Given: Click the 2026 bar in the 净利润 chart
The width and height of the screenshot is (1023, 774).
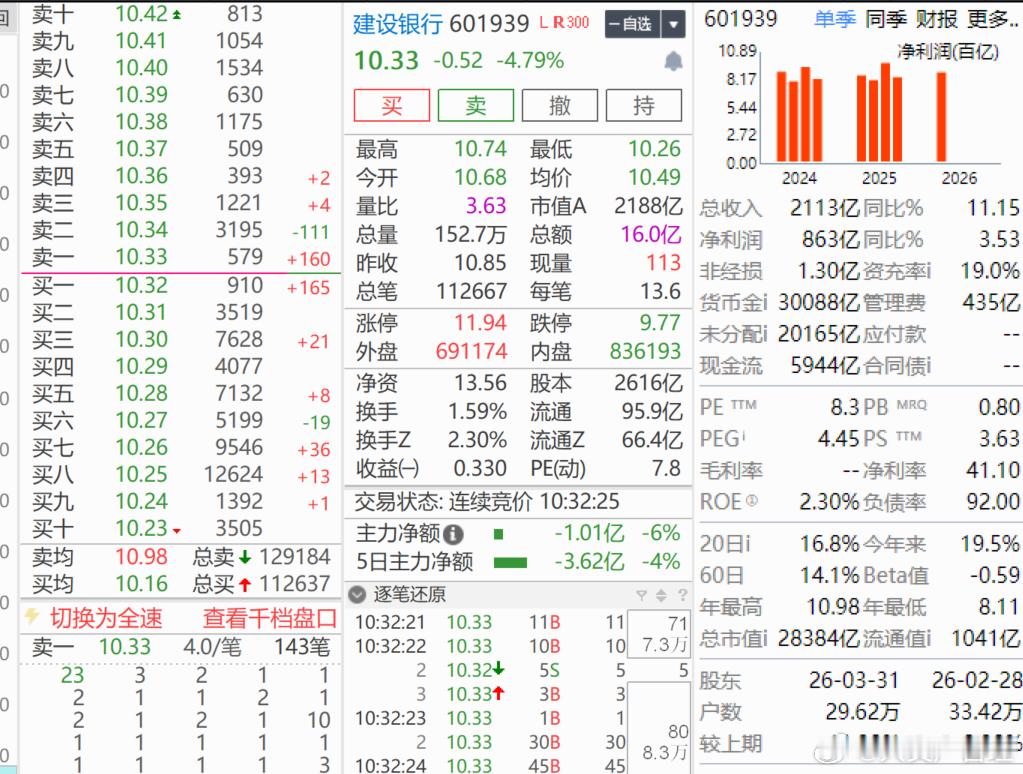Looking at the screenshot, I should pos(941,117).
